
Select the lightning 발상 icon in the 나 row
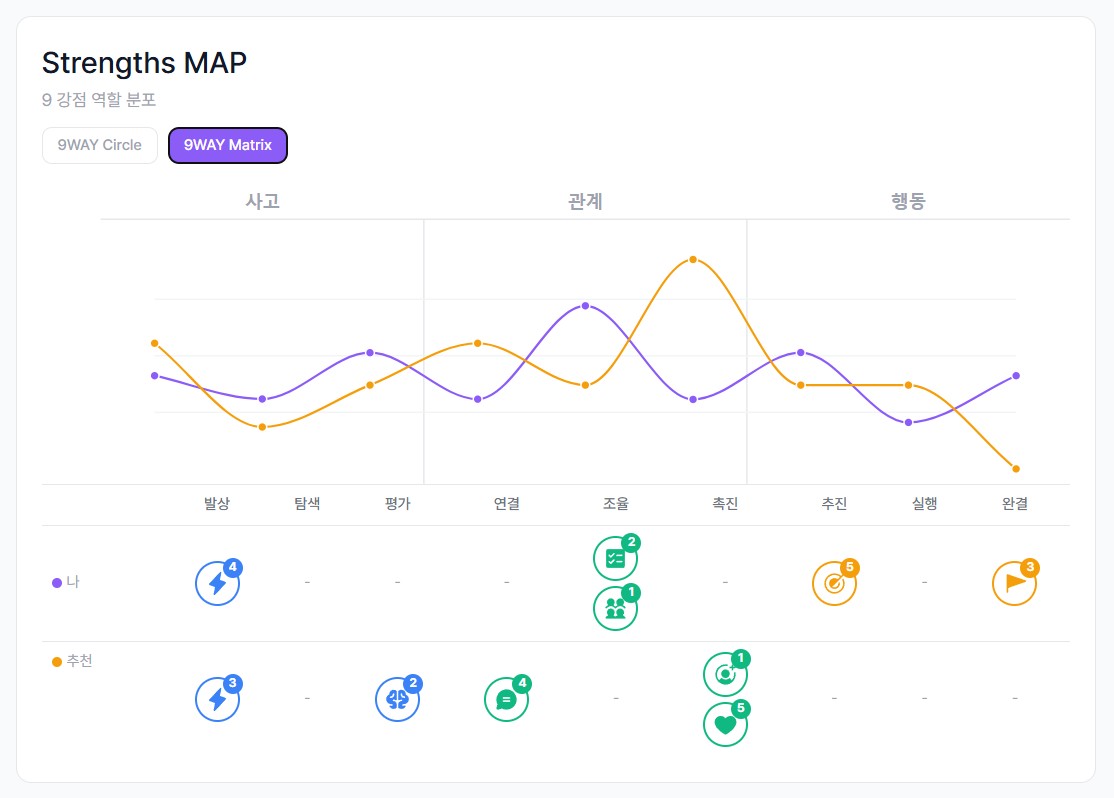tap(217, 583)
